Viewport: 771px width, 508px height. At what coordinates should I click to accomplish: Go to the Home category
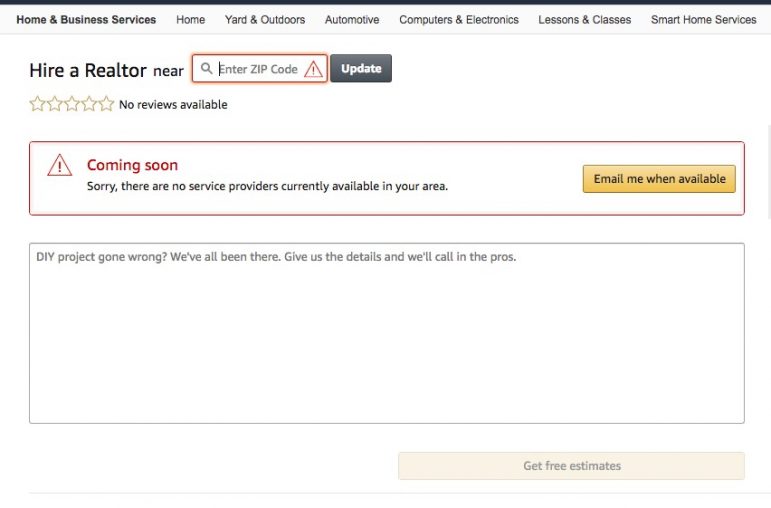coord(190,20)
